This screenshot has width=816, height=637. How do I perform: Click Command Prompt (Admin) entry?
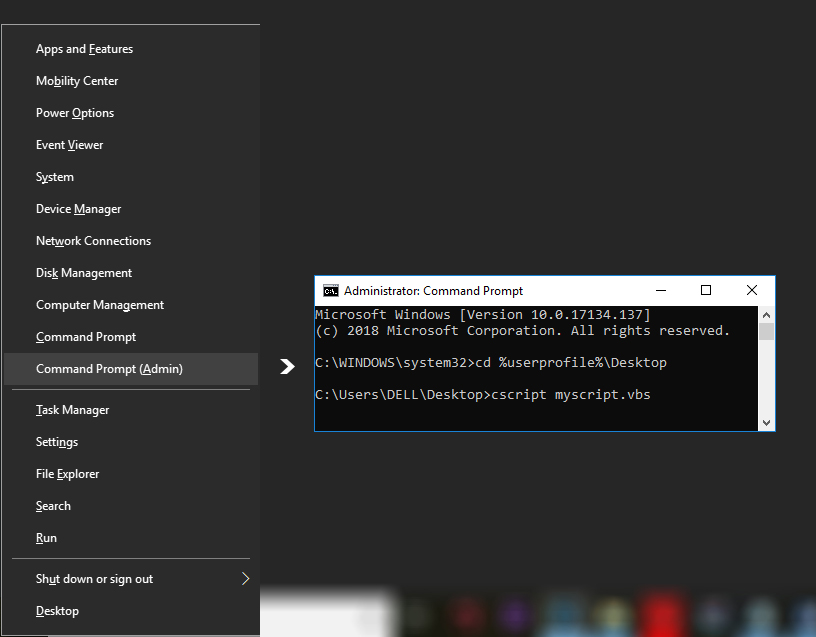[x=109, y=369]
